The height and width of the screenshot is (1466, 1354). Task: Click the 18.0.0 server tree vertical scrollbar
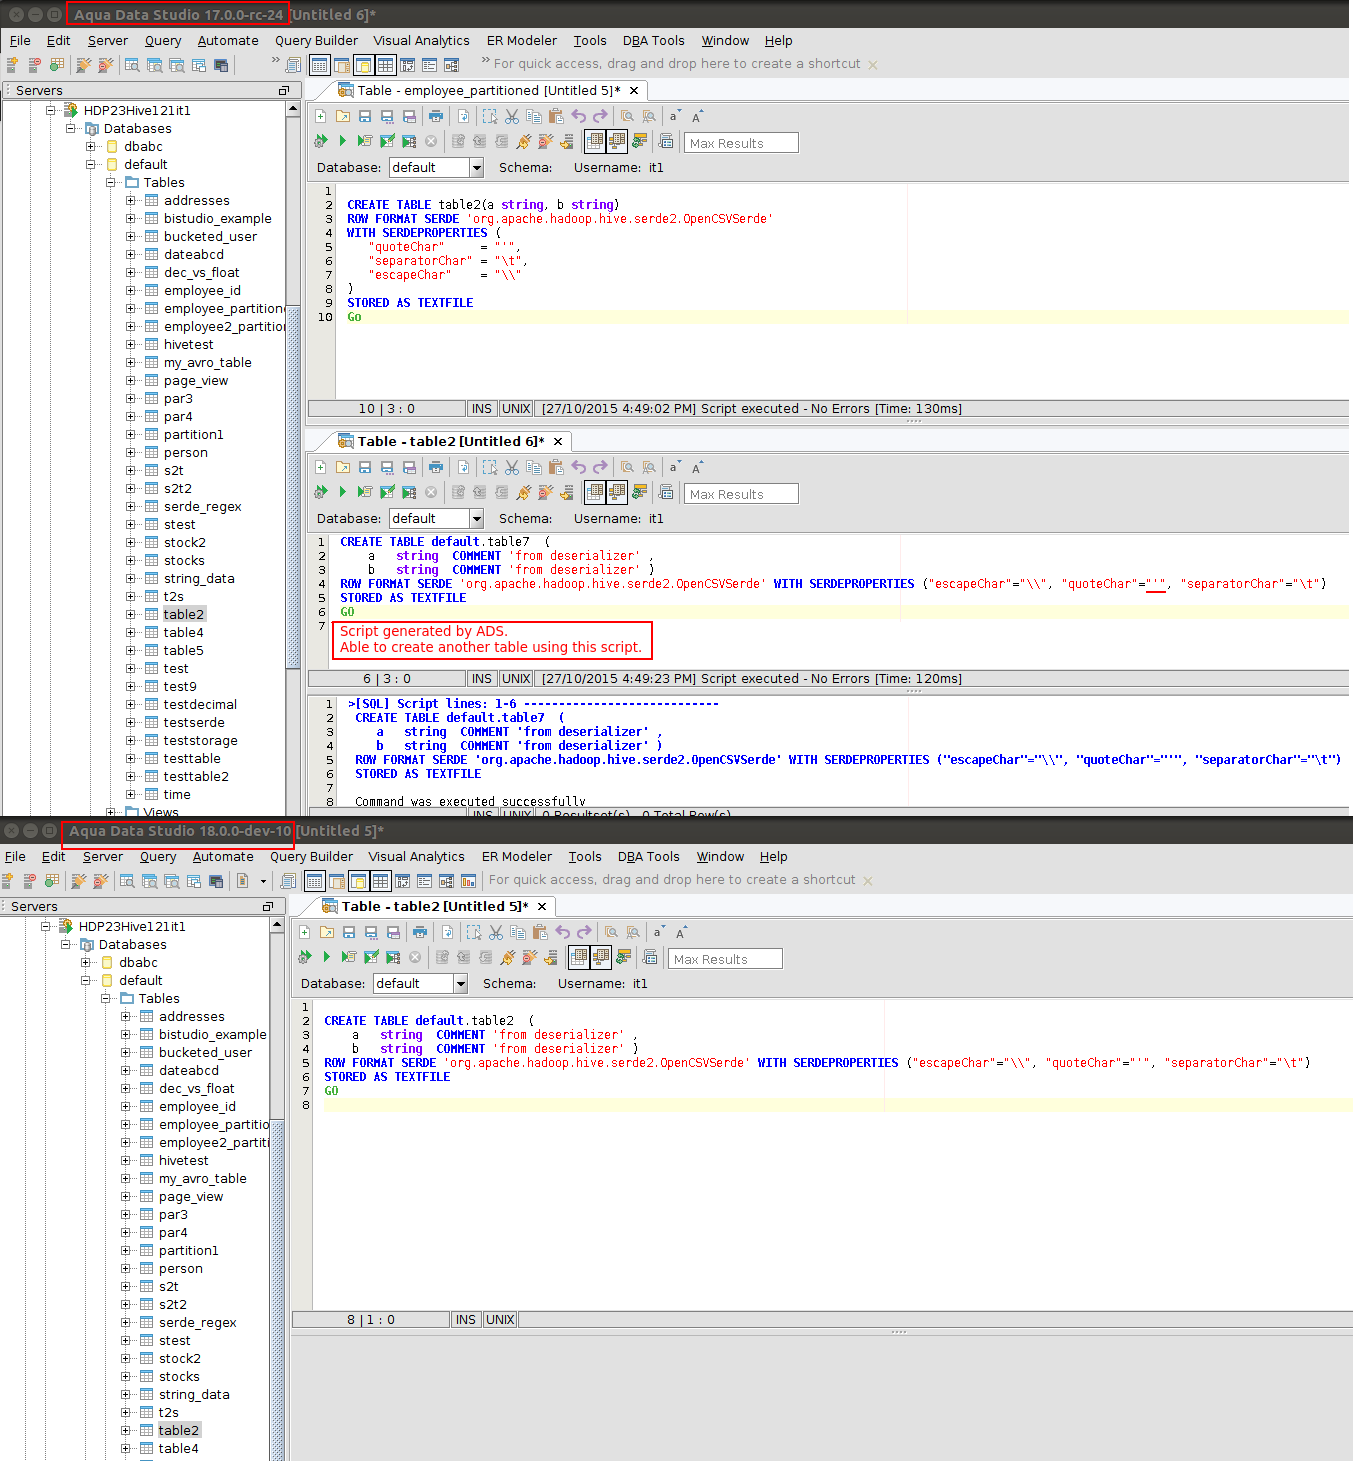point(277,1290)
